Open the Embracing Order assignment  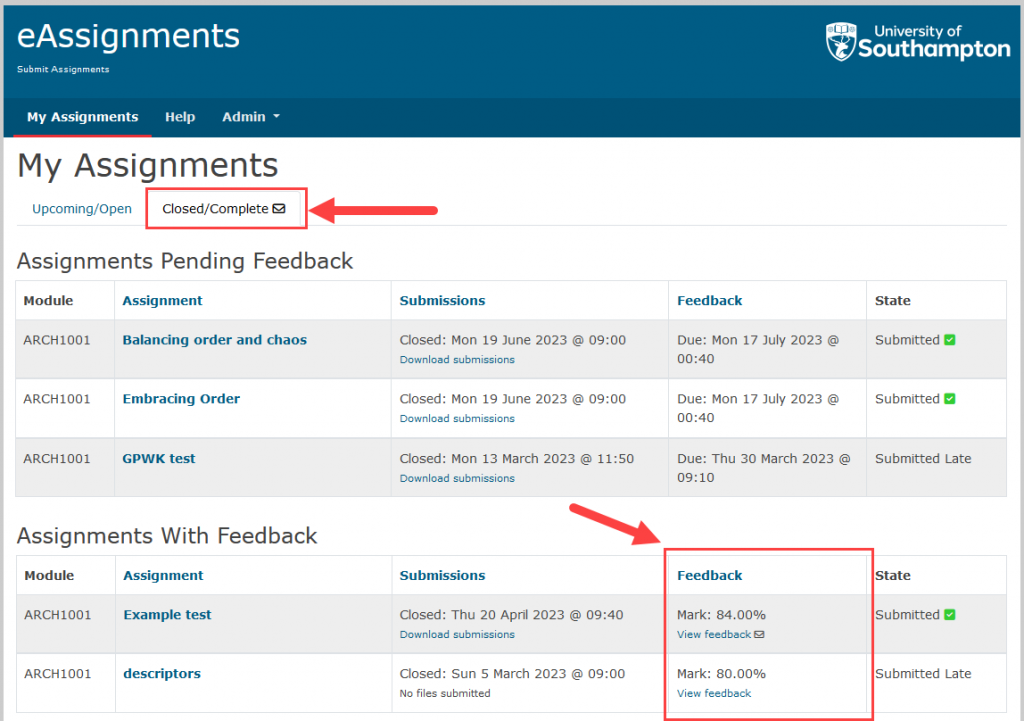[181, 398]
